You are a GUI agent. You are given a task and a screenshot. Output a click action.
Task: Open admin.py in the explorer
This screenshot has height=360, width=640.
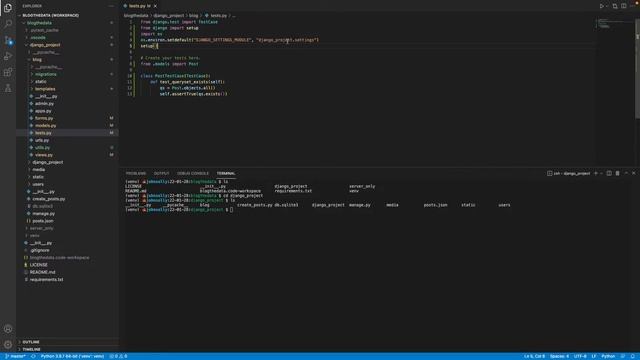[x=44, y=104]
